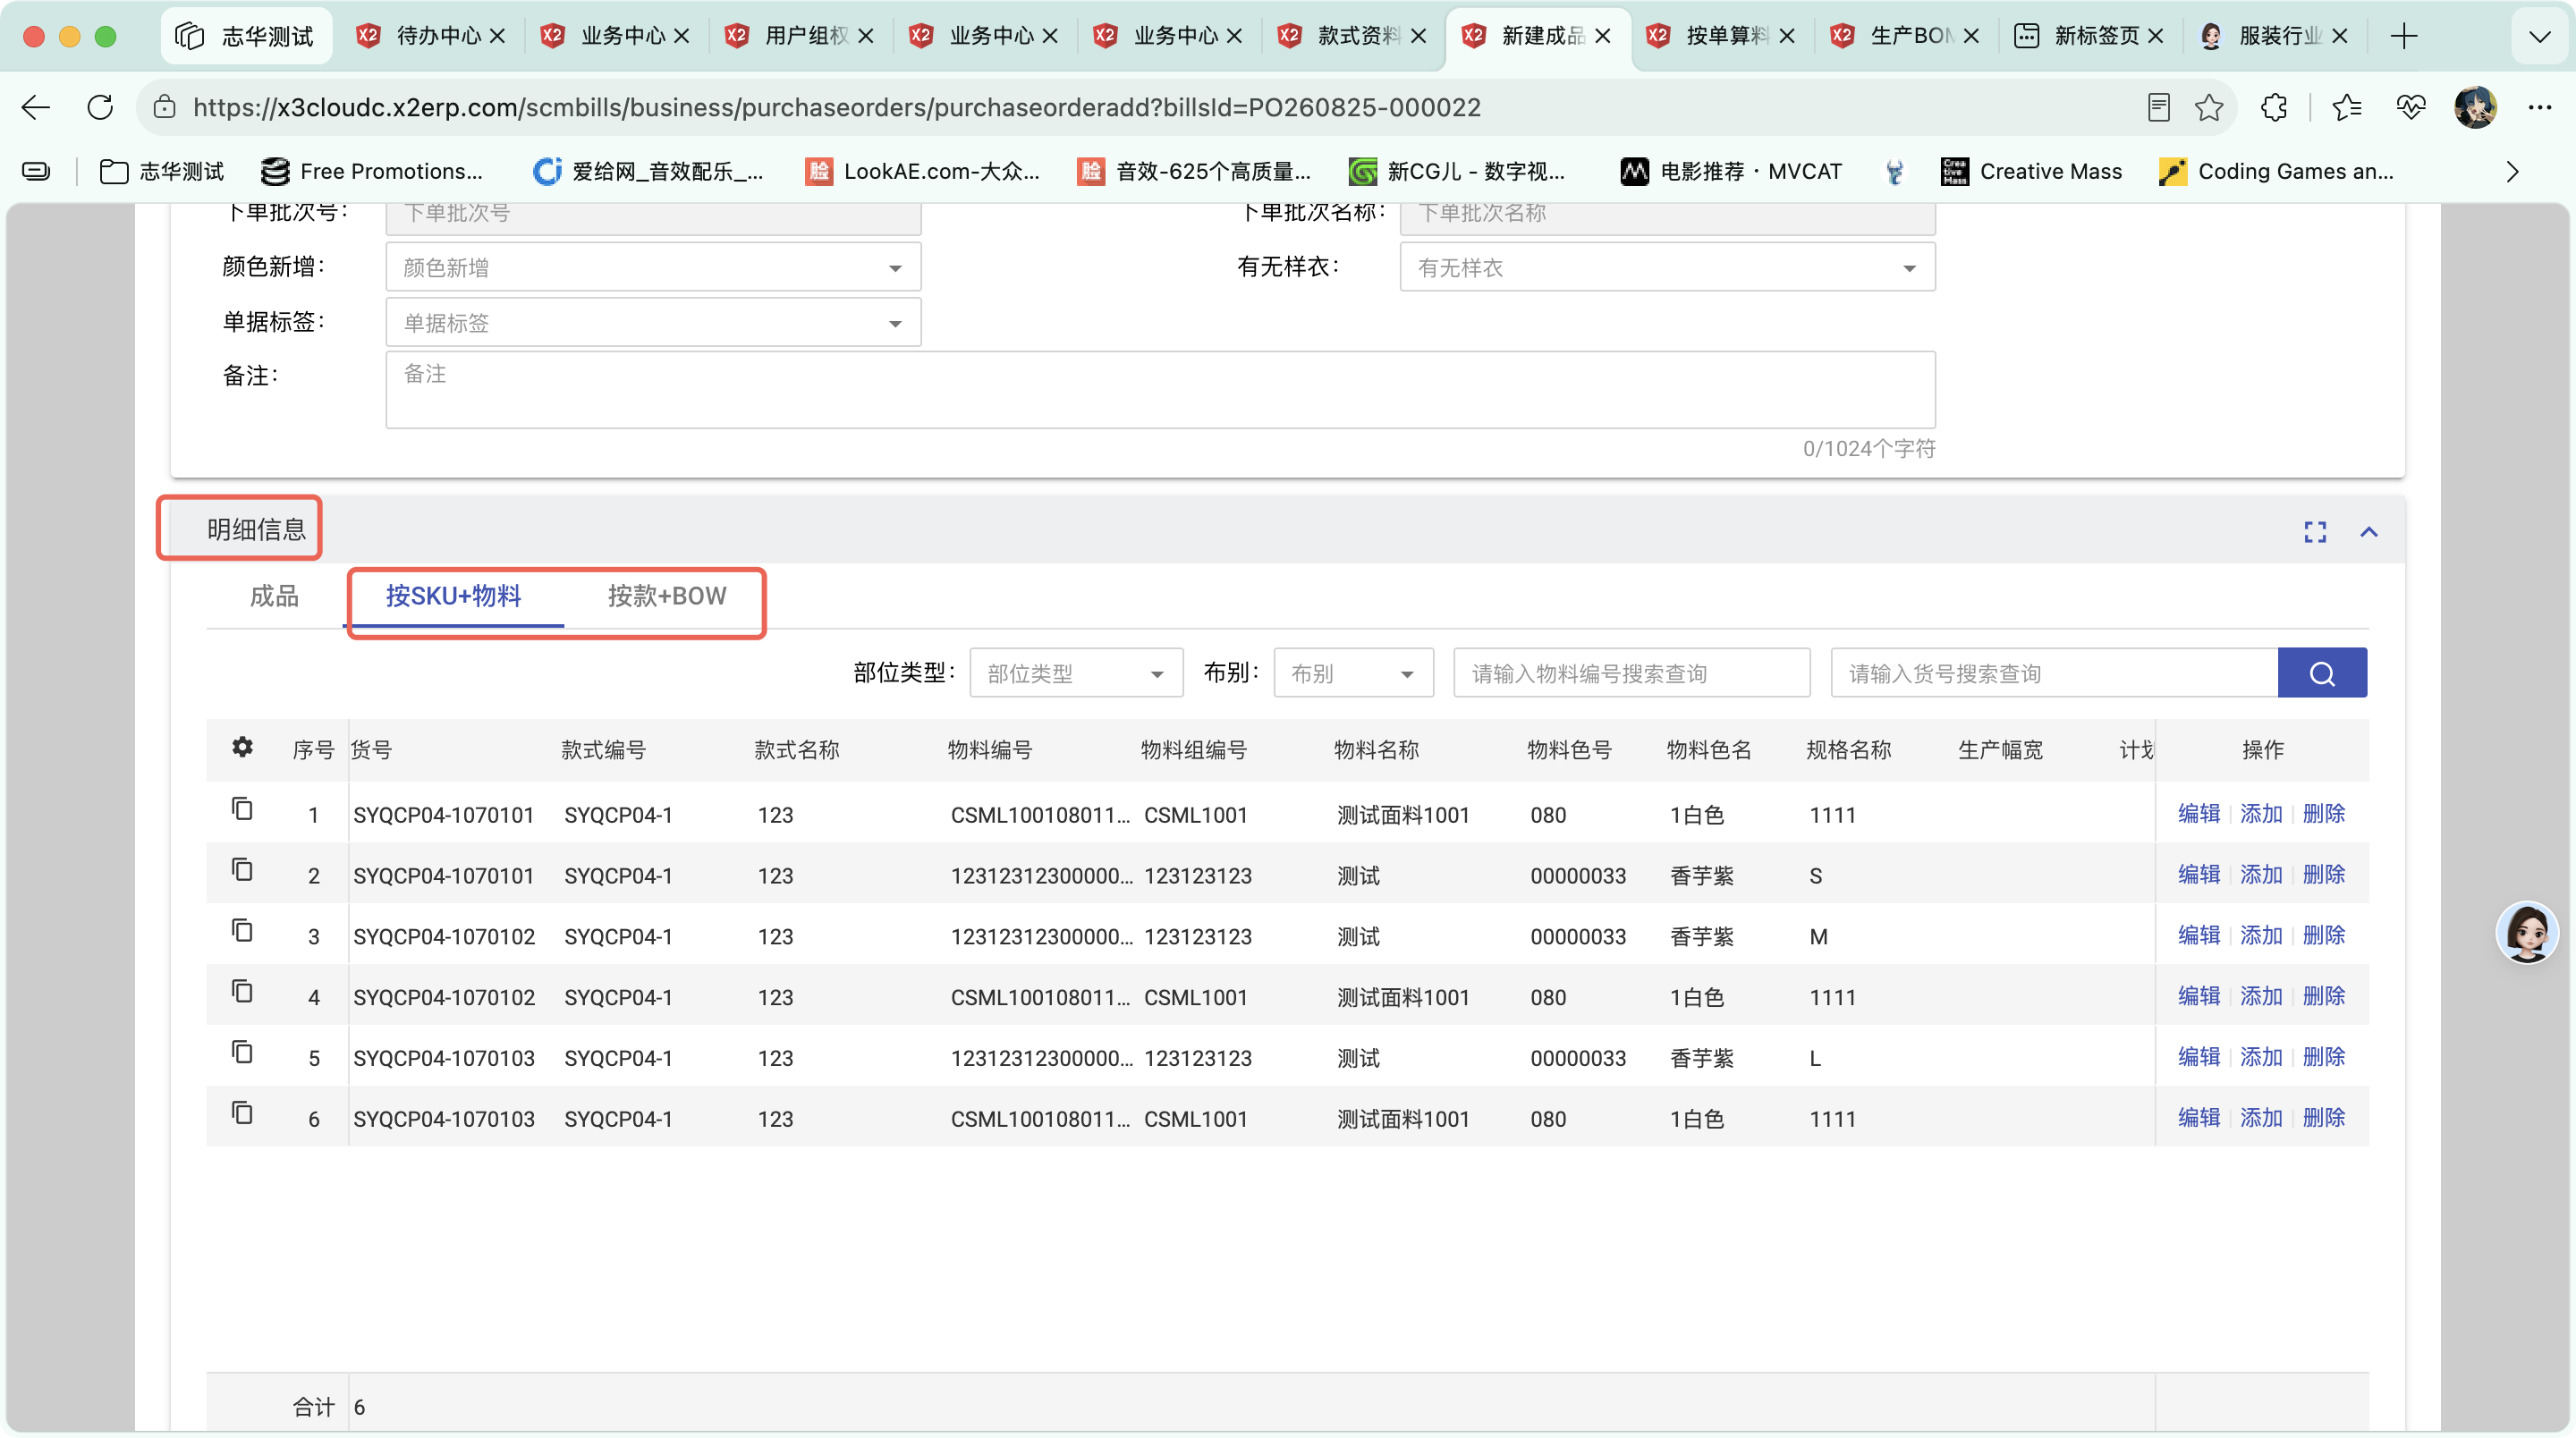Open the browser favorites list icon
Screen dimensions: 2576x1438
coord(2346,107)
